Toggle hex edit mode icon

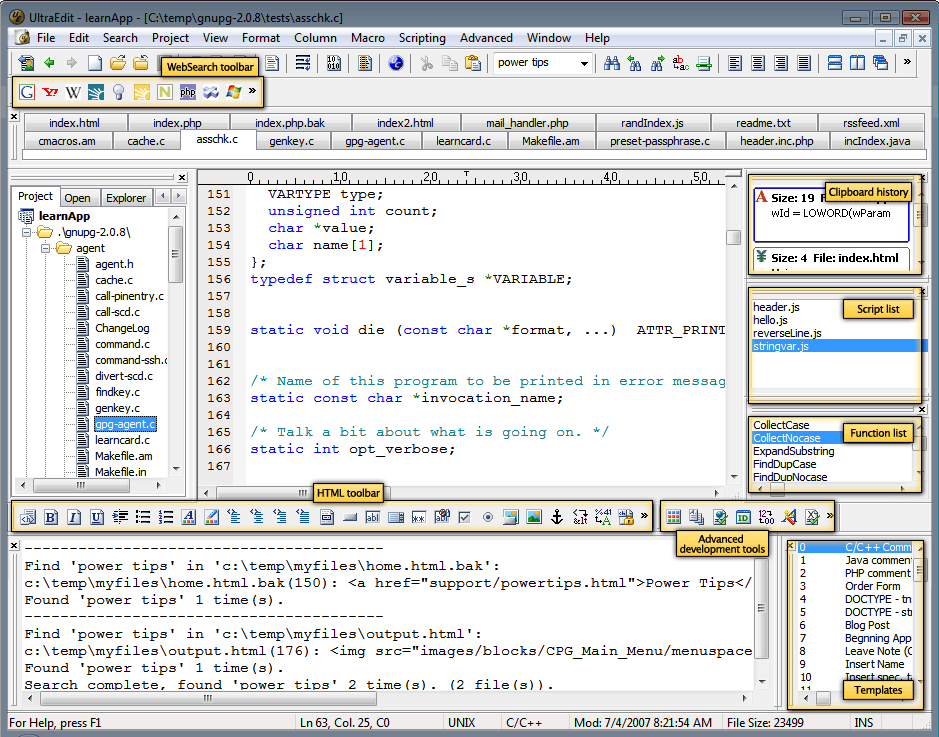pyautogui.click(x=334, y=63)
